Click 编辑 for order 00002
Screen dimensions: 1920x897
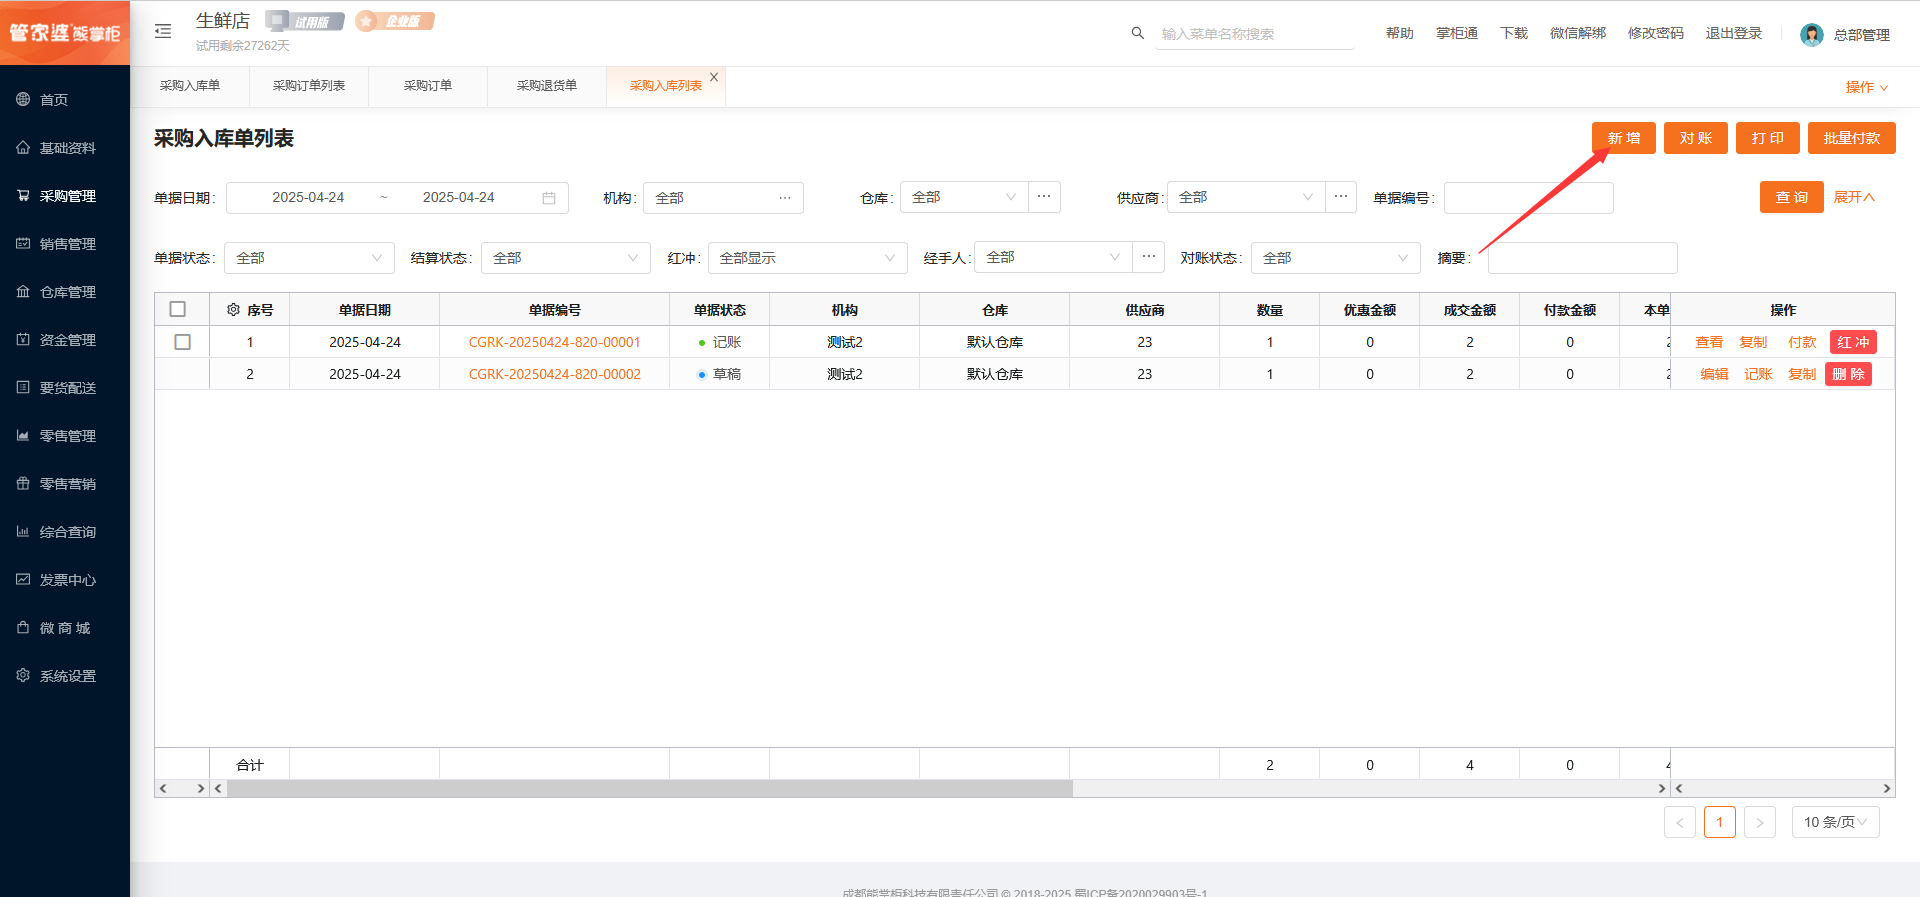pyautogui.click(x=1714, y=374)
